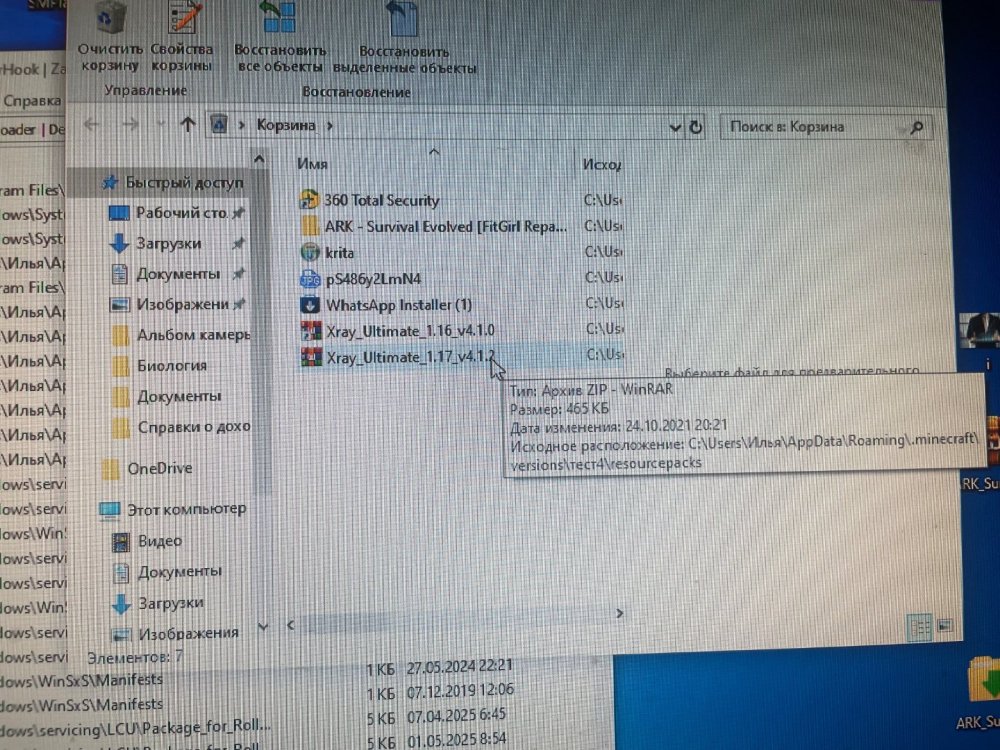Go back with the left arrow navigation button
The width and height of the screenshot is (1000, 750).
tap(92, 124)
